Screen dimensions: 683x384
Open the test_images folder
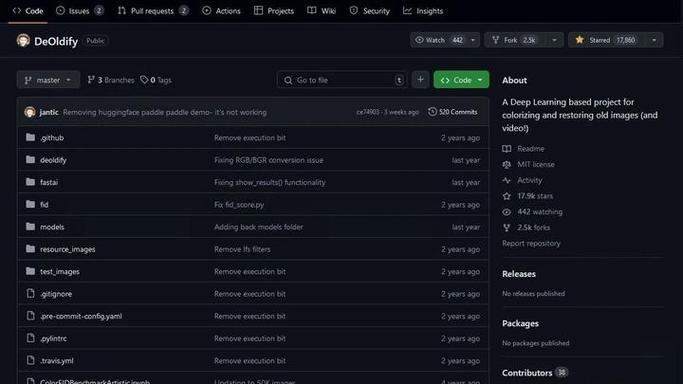pos(60,272)
